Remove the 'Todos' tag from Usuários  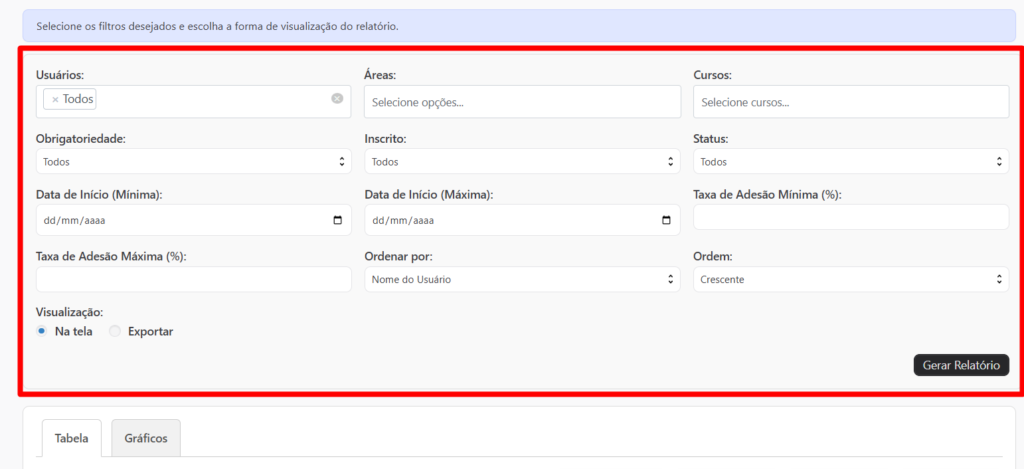point(55,100)
